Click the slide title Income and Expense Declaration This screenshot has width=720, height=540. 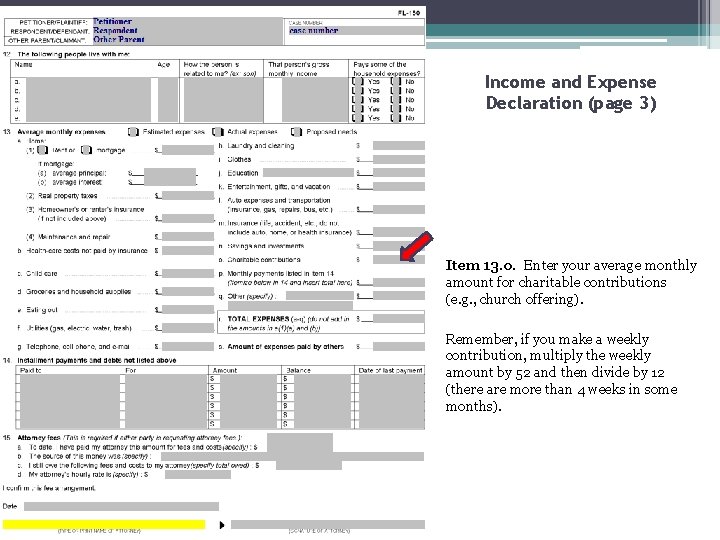click(571, 92)
